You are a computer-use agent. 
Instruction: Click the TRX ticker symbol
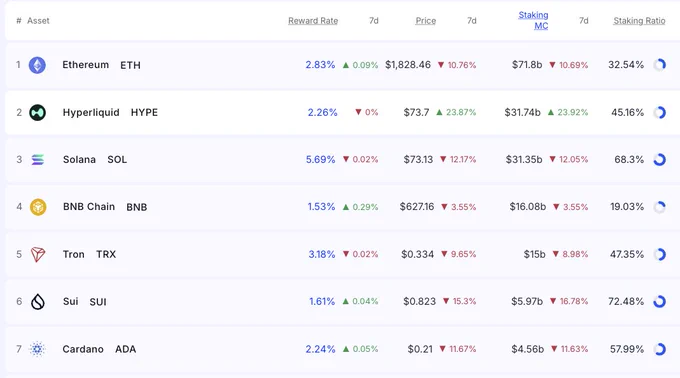point(106,254)
